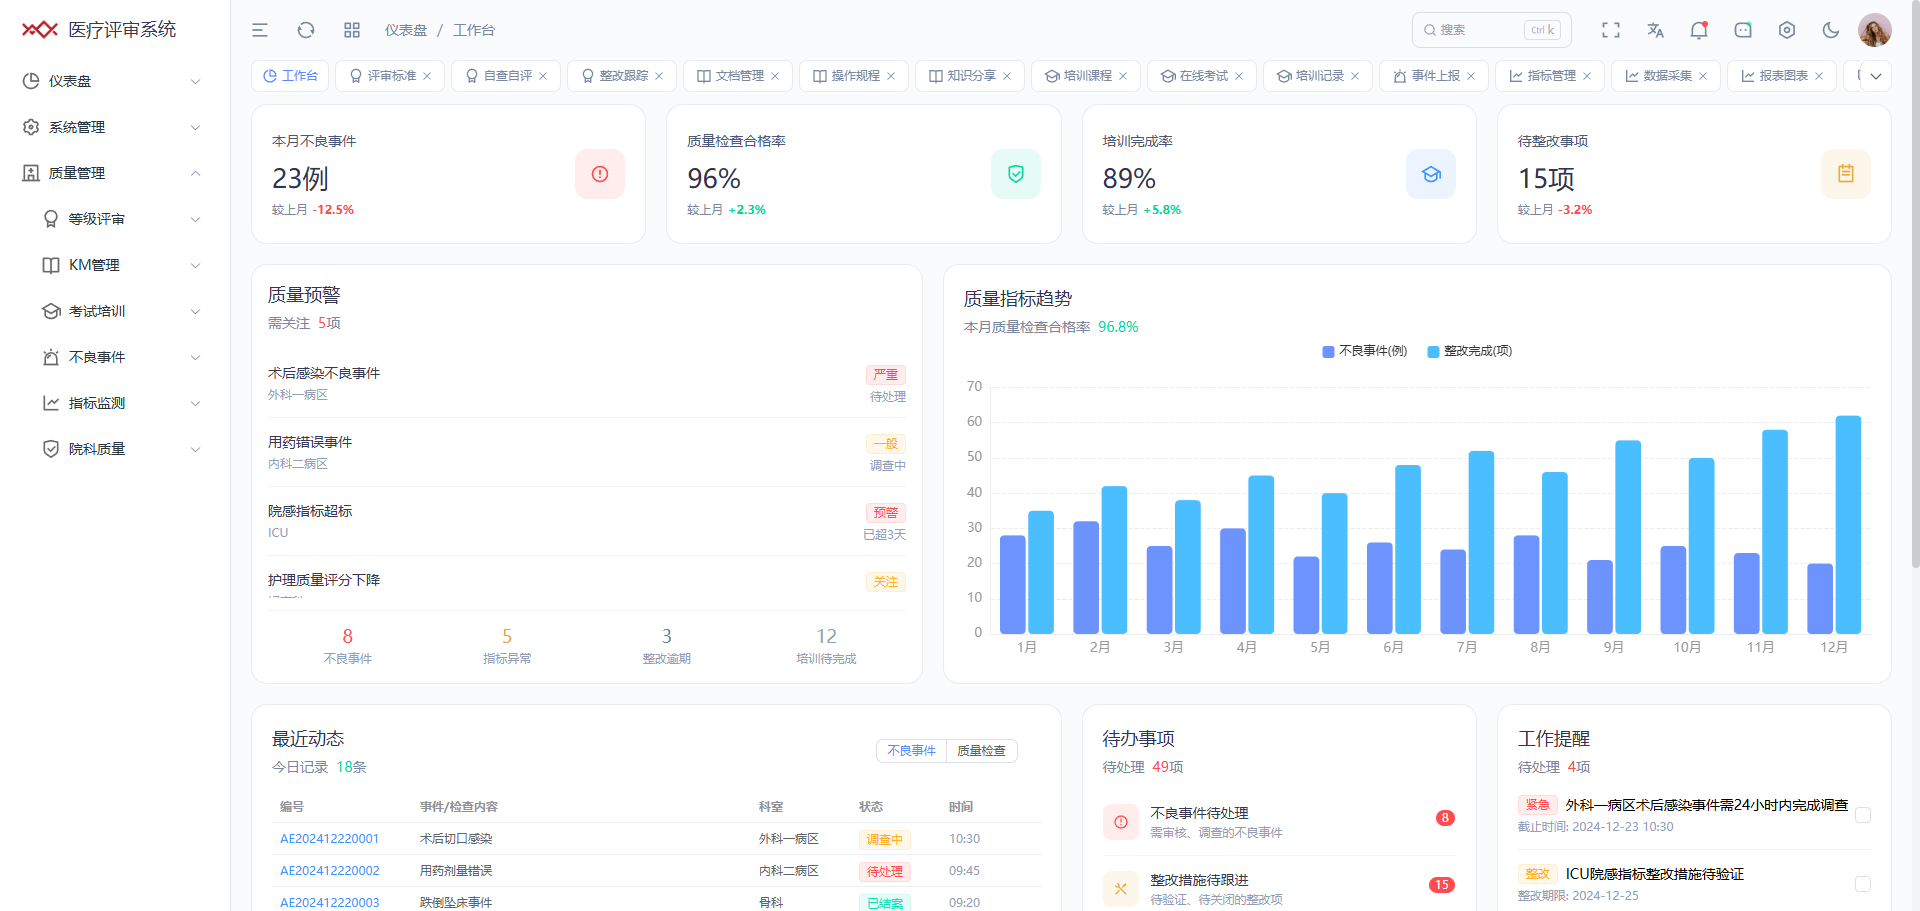Switch to the 工作台 tab
The width and height of the screenshot is (1920, 911).
pos(290,76)
